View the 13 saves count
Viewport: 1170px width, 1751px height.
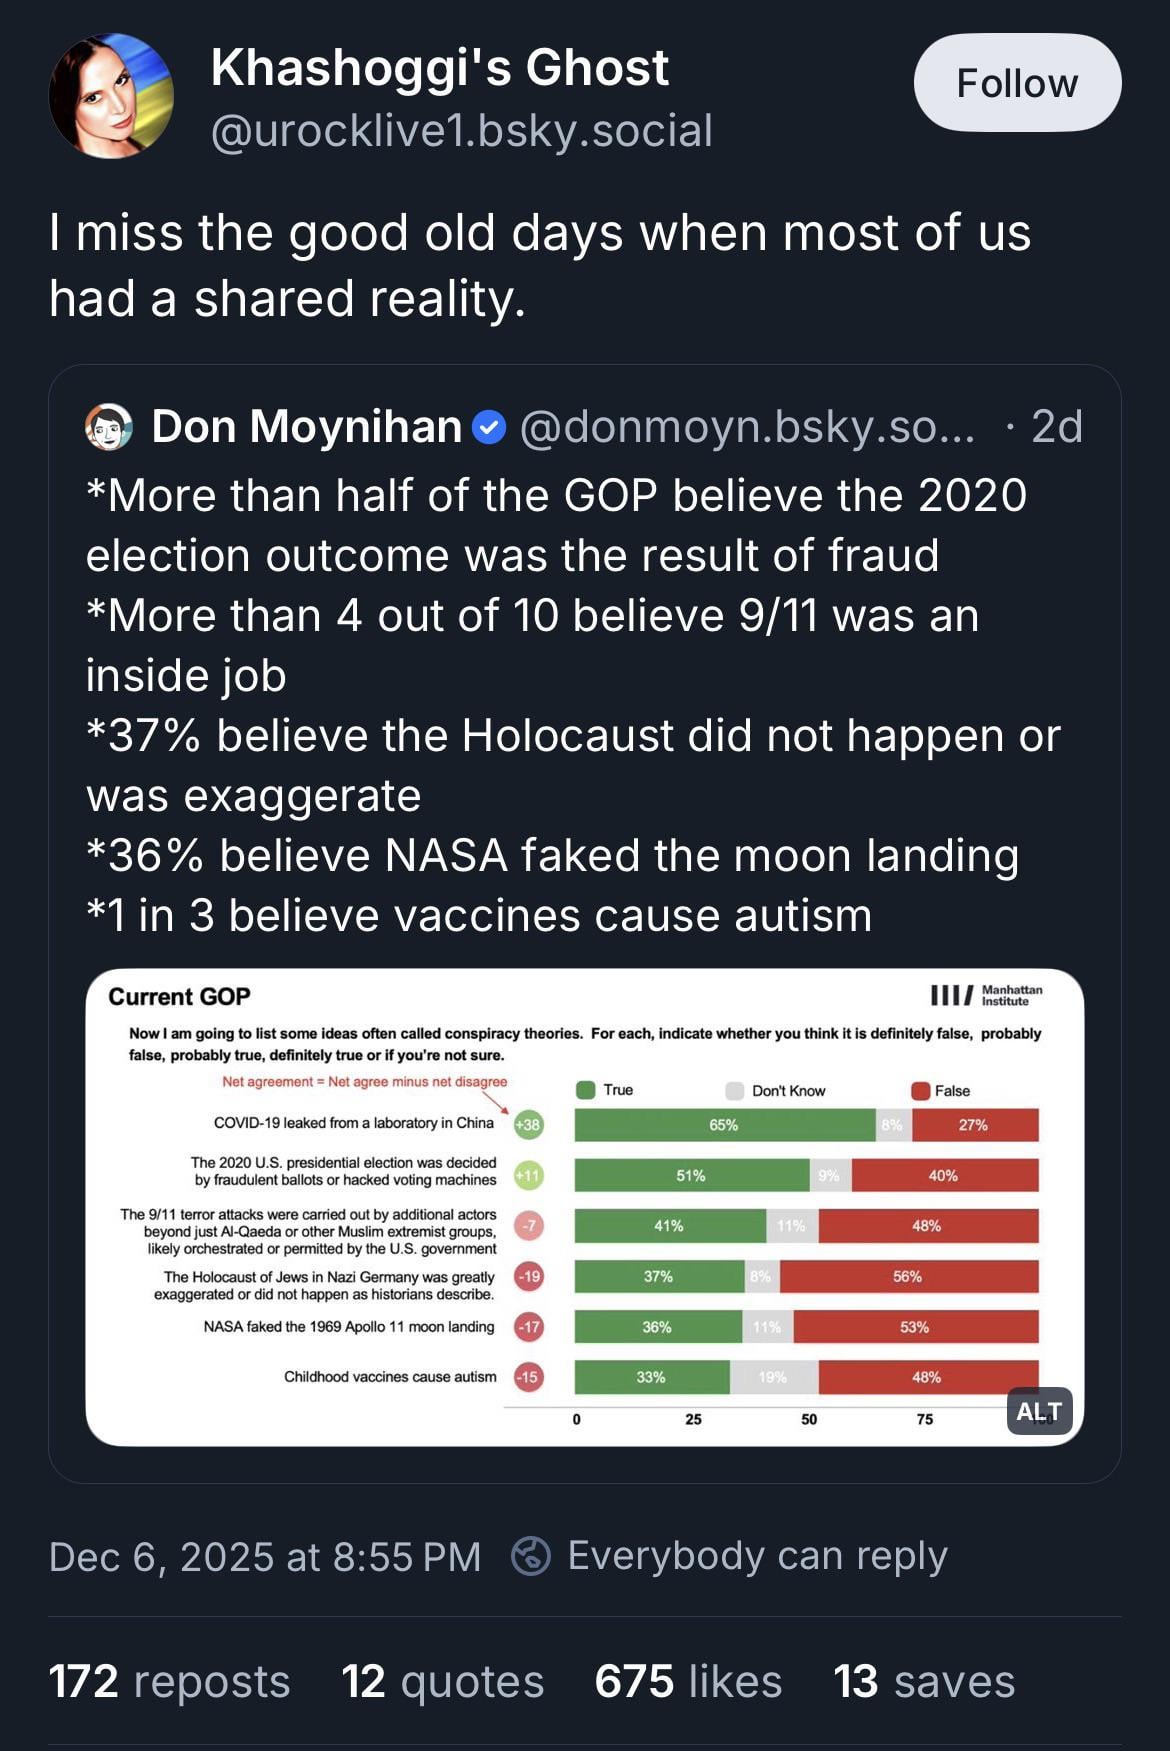(923, 1681)
